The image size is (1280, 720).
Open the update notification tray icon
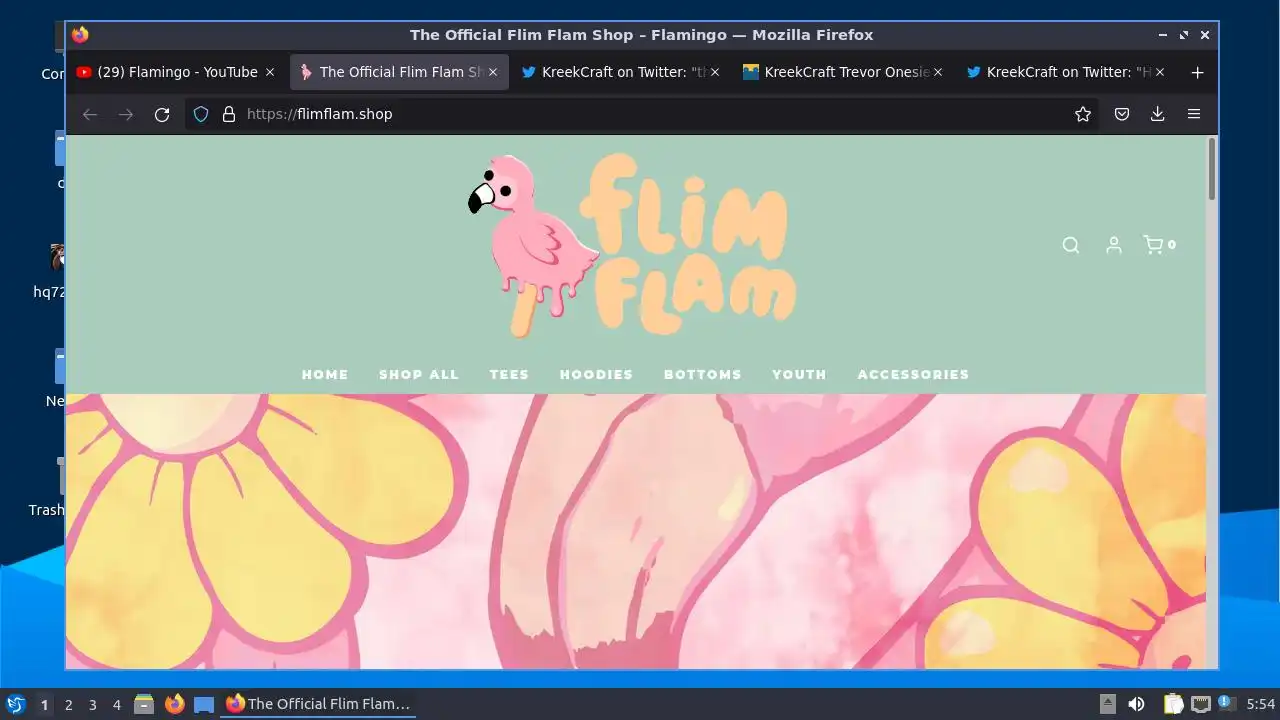coord(1227,704)
